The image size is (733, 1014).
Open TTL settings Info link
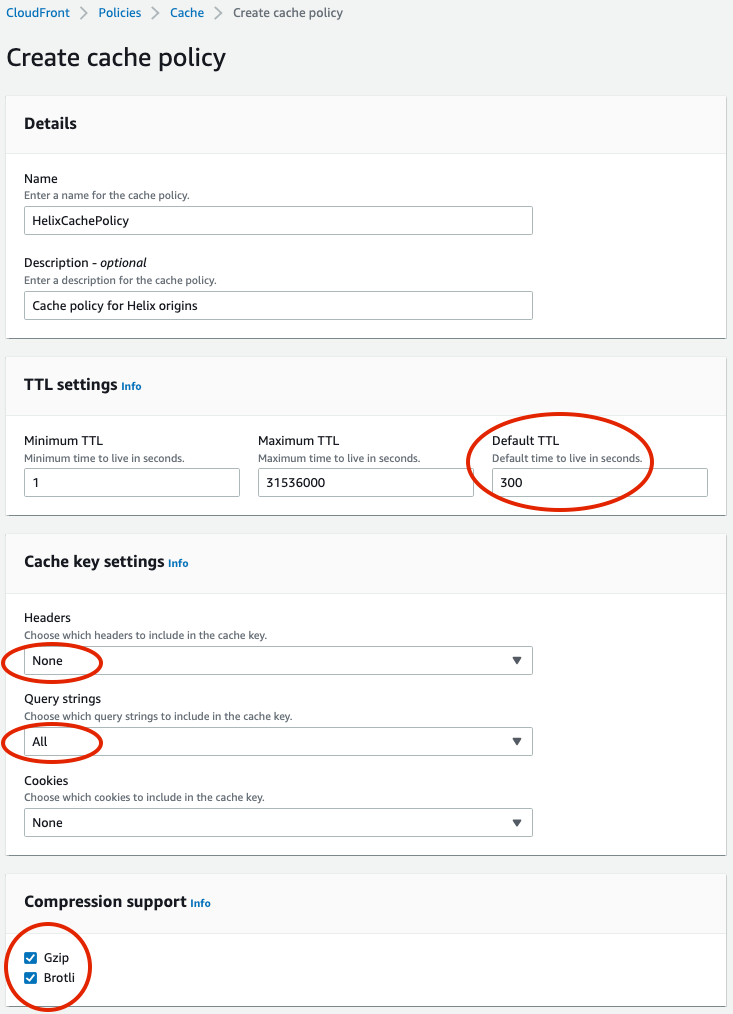pos(131,386)
